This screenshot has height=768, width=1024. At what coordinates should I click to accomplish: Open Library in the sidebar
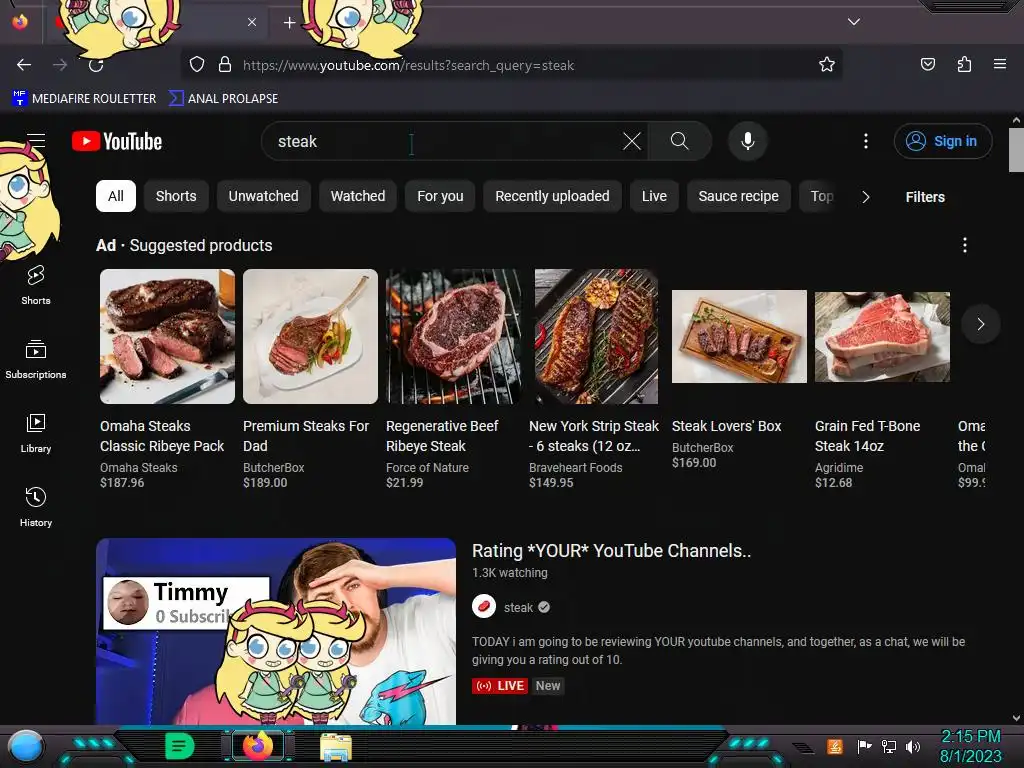coord(36,433)
